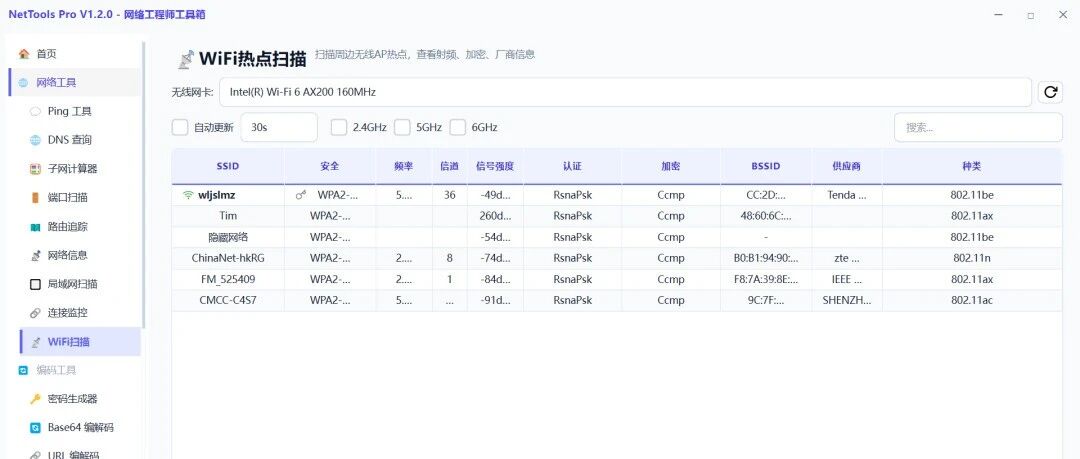Sort by the 频率 column header
The height and width of the screenshot is (459, 1080).
(404, 166)
